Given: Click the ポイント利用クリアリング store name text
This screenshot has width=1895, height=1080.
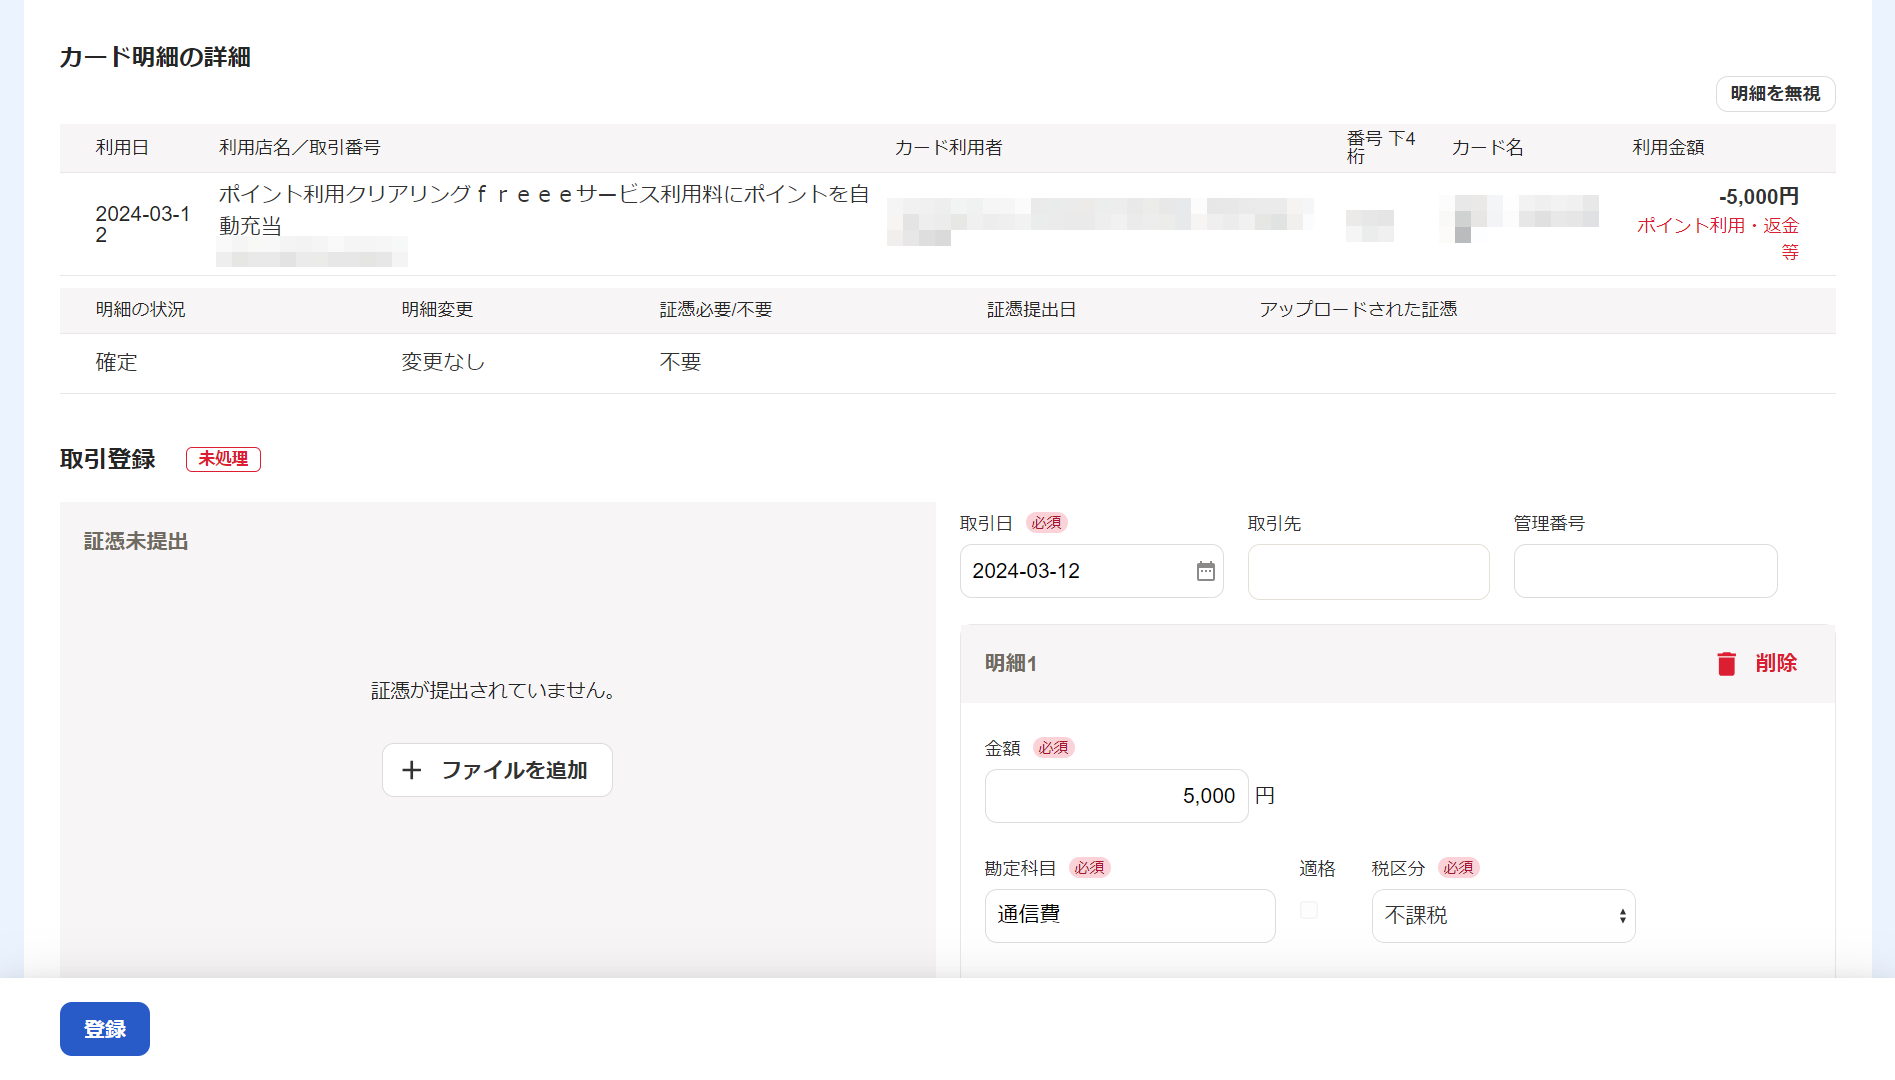Looking at the screenshot, I should (x=544, y=210).
